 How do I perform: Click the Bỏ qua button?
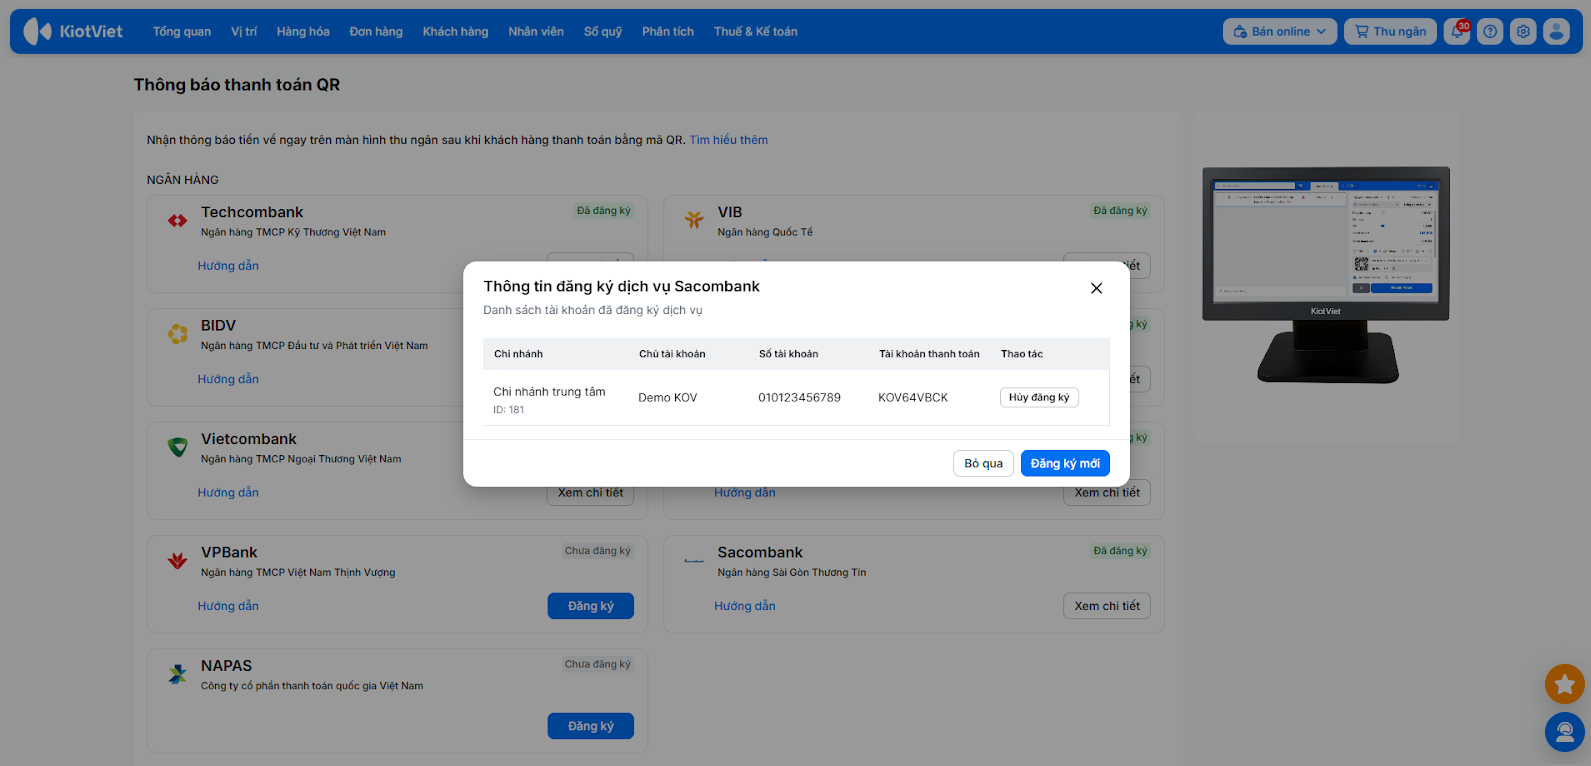coord(984,464)
